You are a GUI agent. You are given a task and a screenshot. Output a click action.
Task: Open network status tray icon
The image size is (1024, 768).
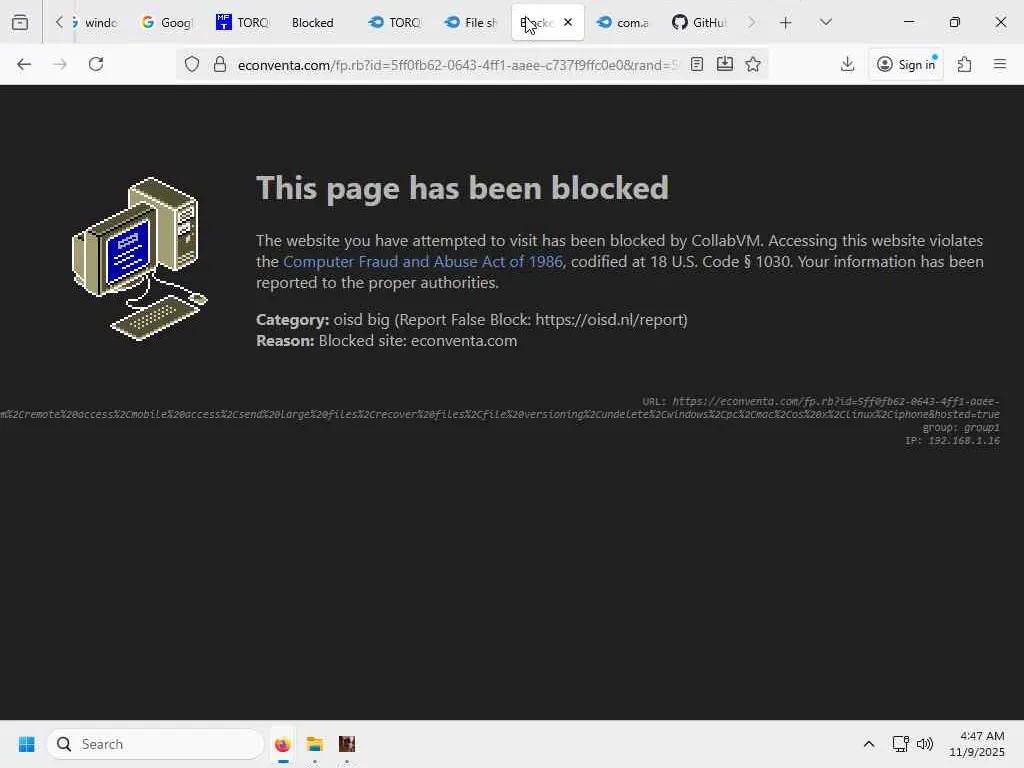901,744
